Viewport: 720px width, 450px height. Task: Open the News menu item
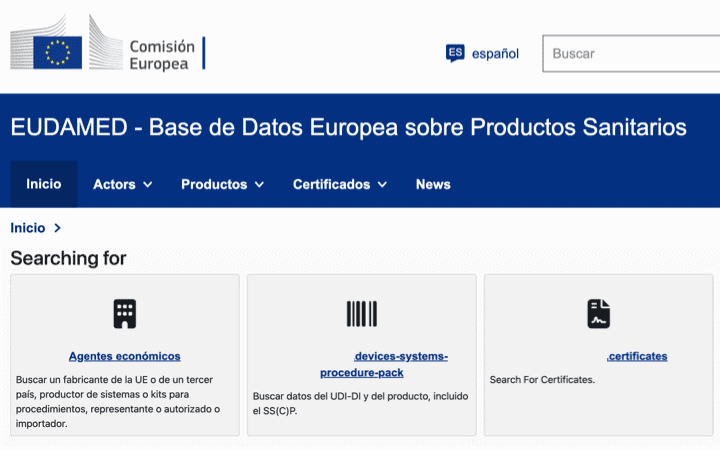[x=433, y=184]
